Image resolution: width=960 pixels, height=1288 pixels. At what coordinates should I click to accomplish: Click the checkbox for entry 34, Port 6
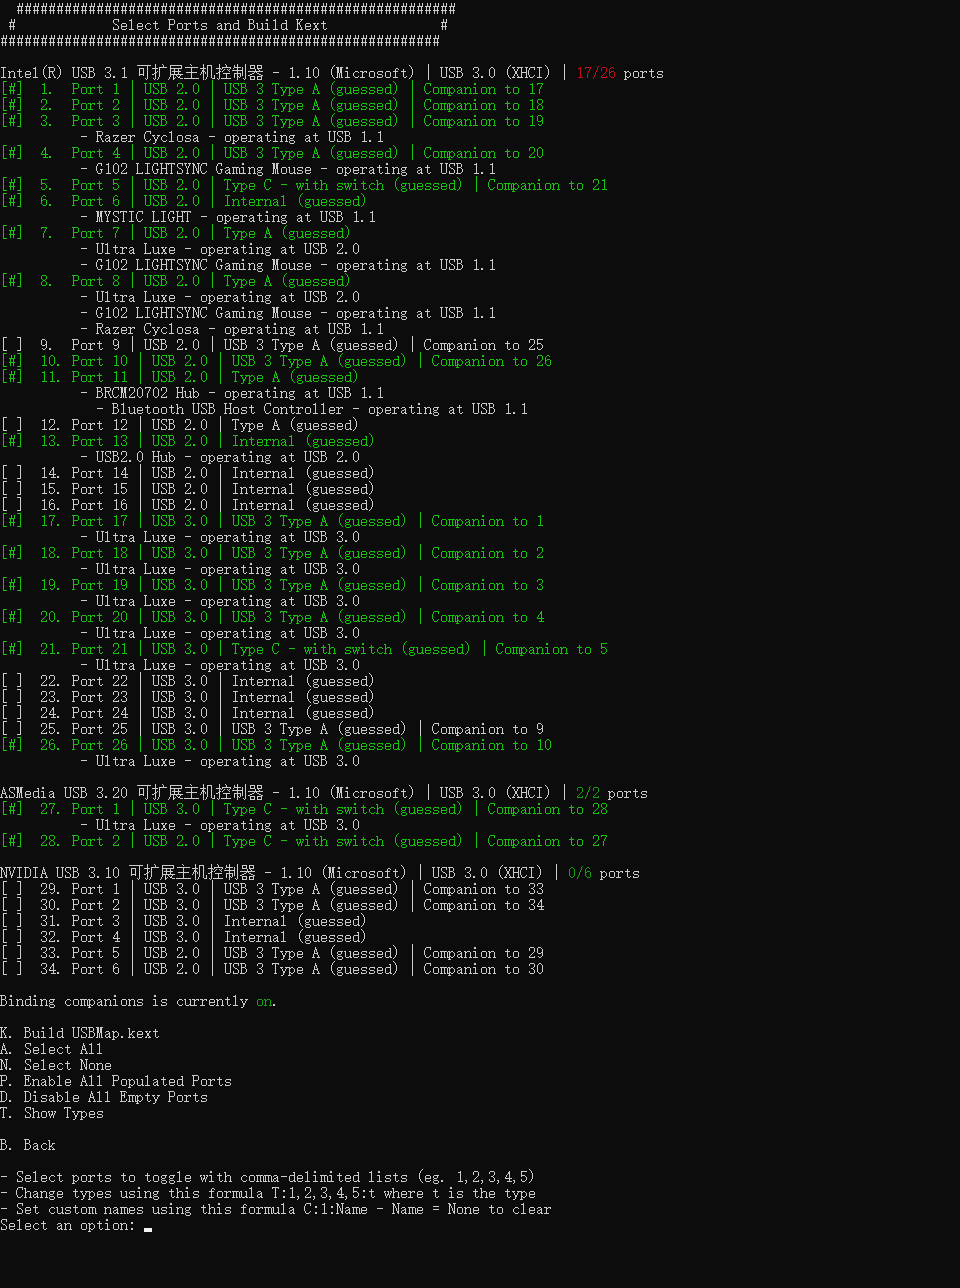click(x=11, y=969)
